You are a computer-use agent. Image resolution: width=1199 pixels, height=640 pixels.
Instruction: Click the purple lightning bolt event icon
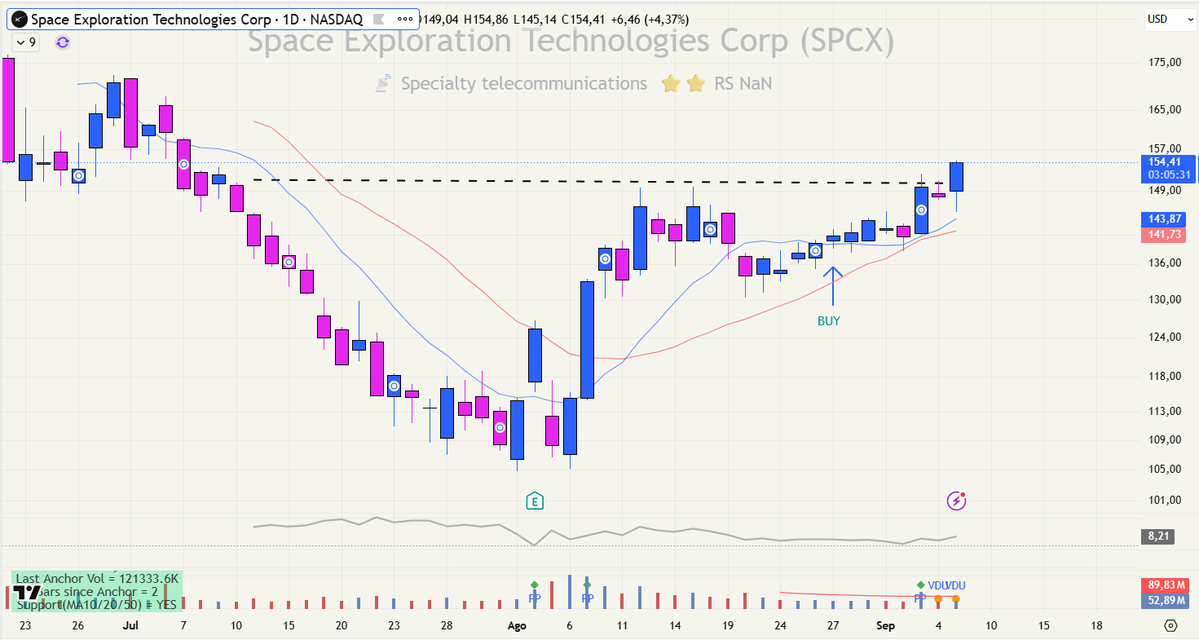pyautogui.click(x=956, y=501)
